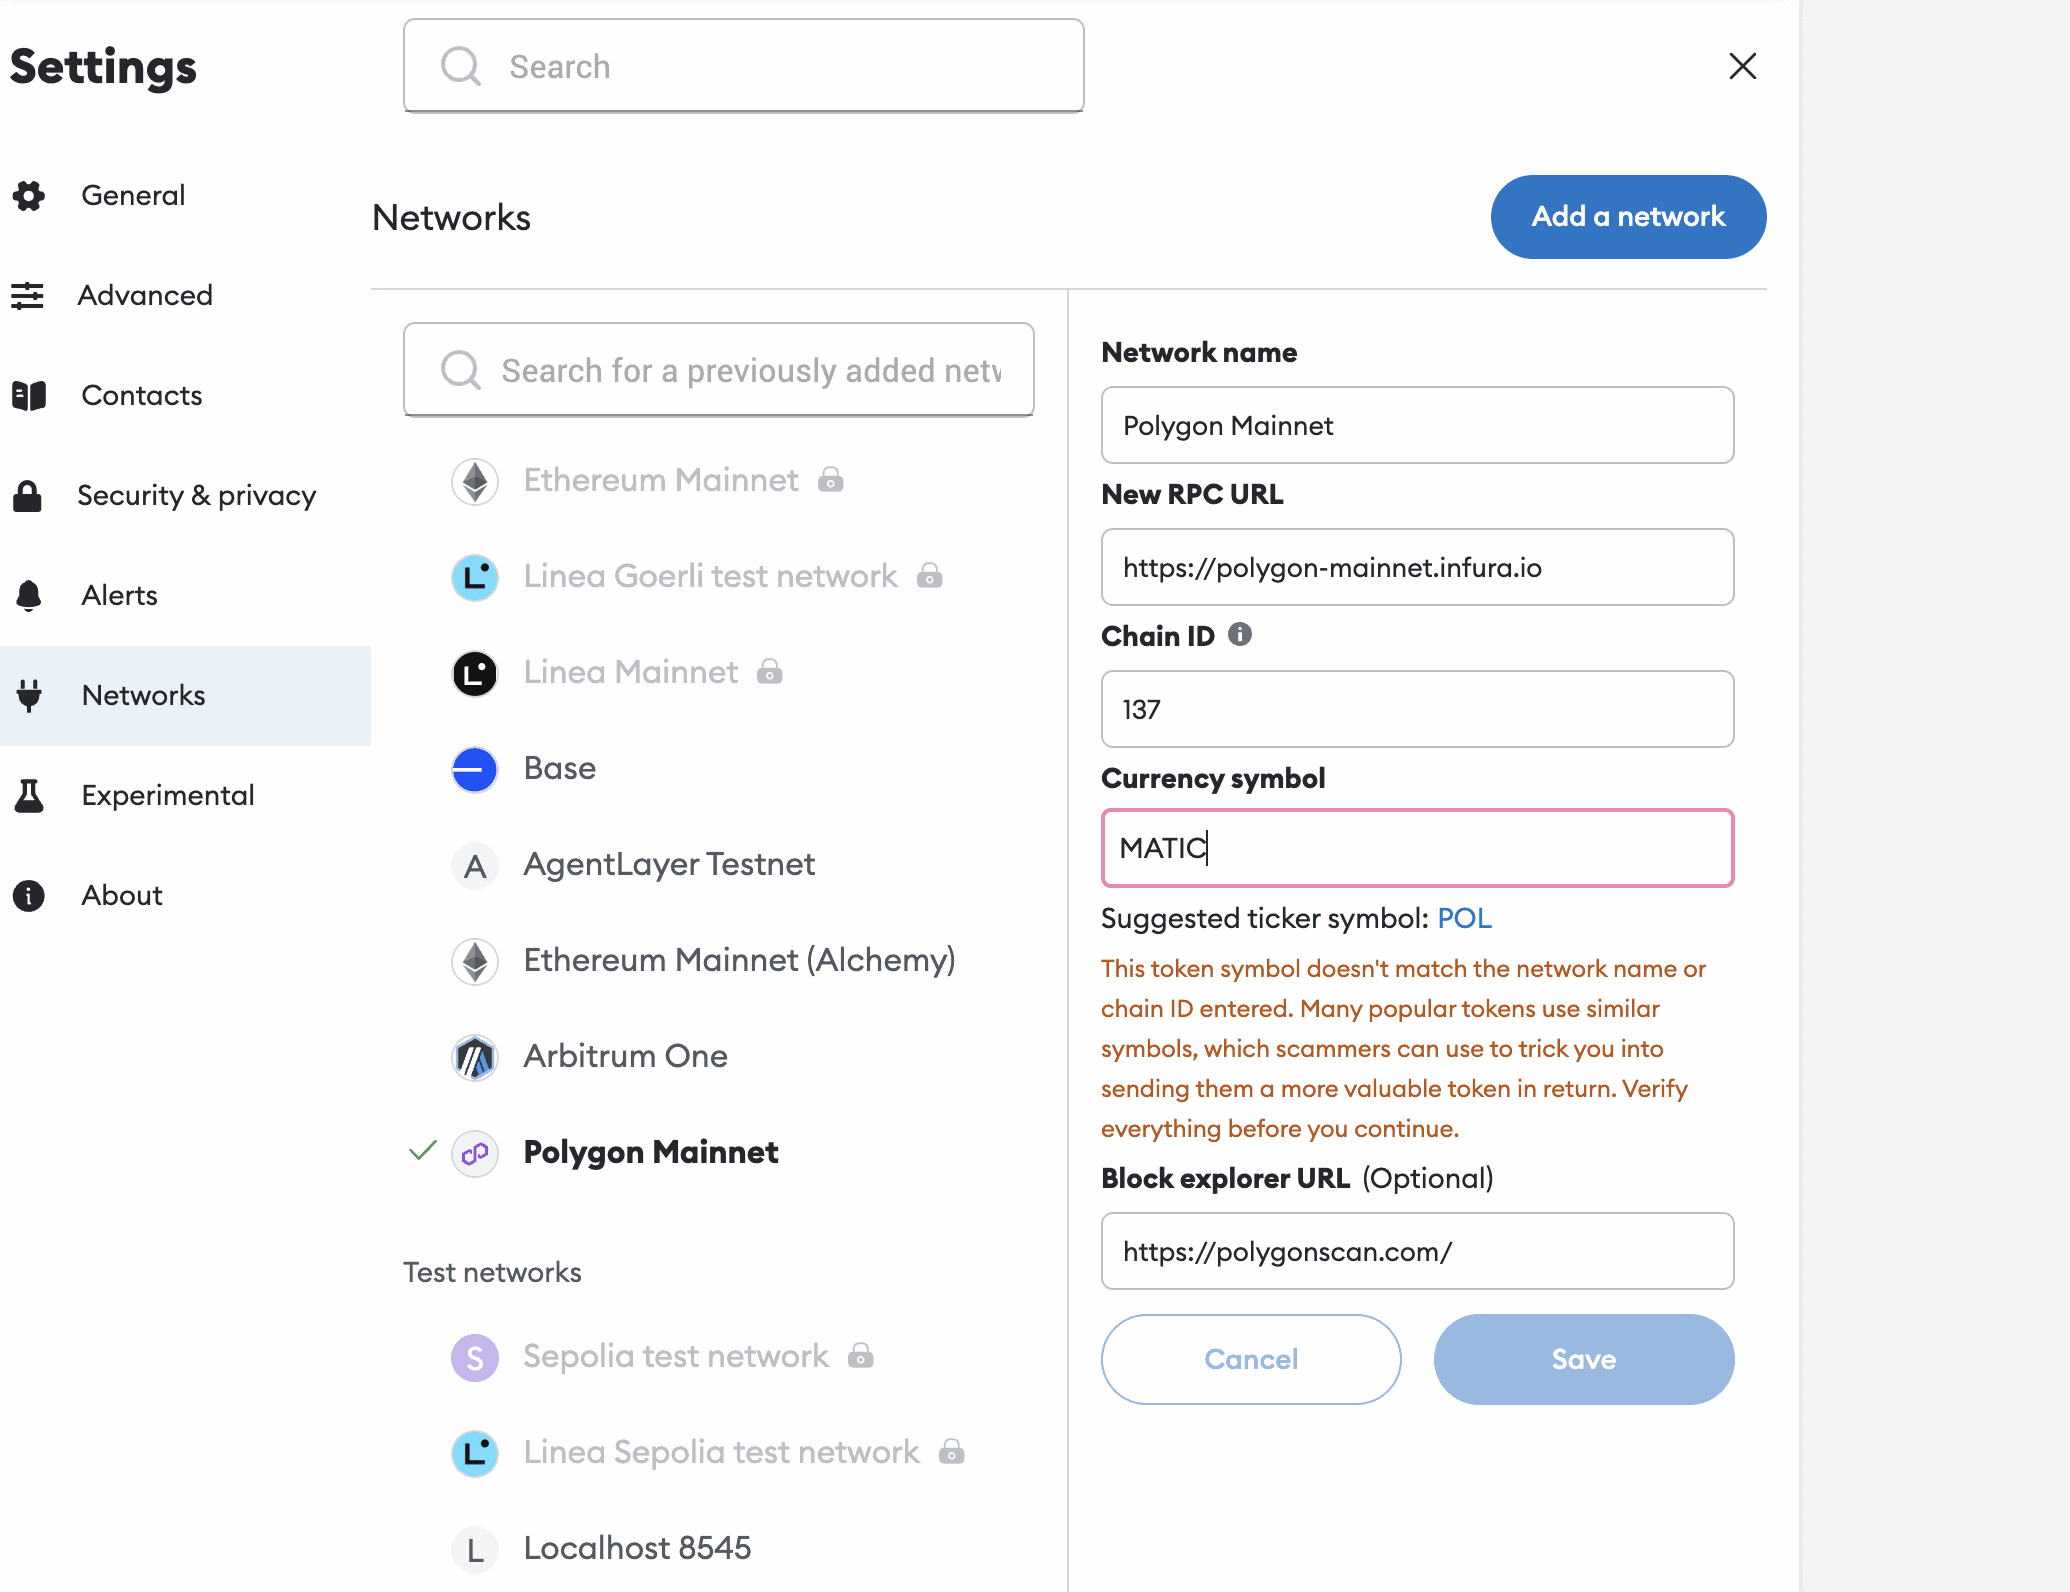Click the Block explorer URL field
This screenshot has height=1592, width=2070.
pos(1417,1251)
